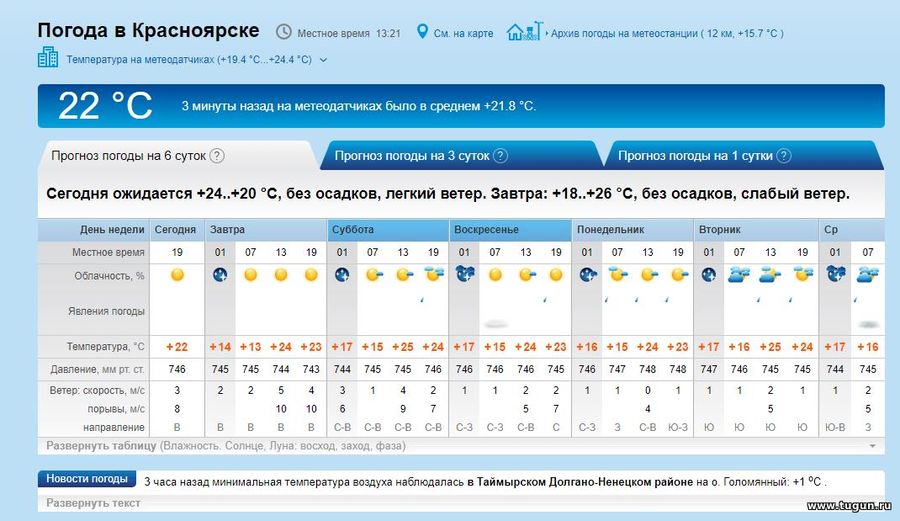The image size is (900, 521).
Task: Click the Ю-В wind direction under Ср 01
Action: [835, 427]
